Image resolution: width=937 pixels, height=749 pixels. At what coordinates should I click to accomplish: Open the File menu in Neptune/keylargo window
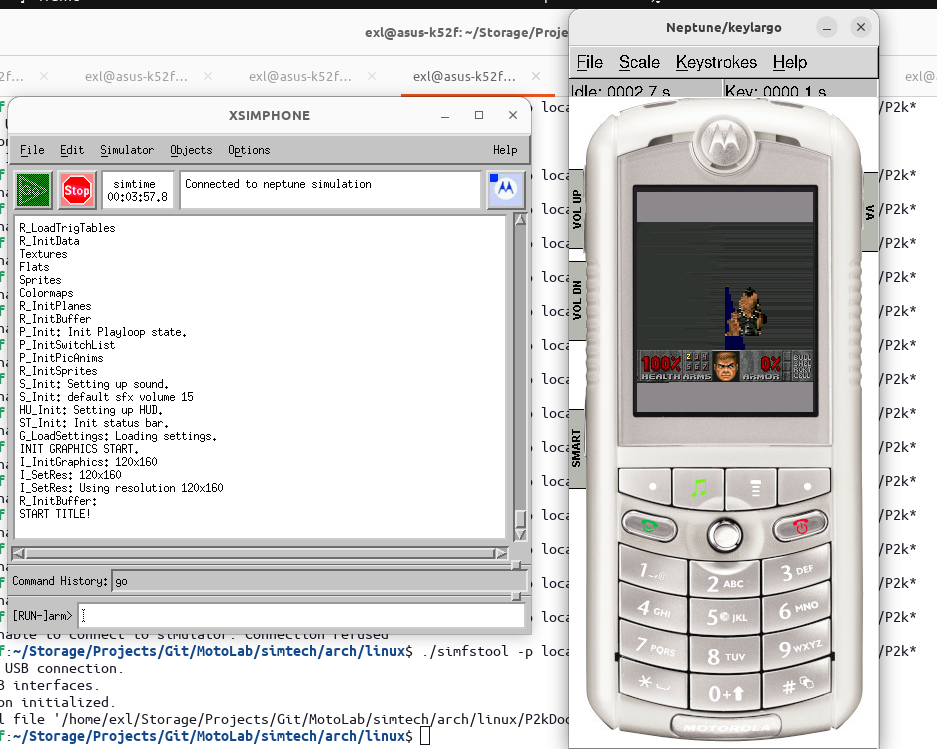coord(590,62)
